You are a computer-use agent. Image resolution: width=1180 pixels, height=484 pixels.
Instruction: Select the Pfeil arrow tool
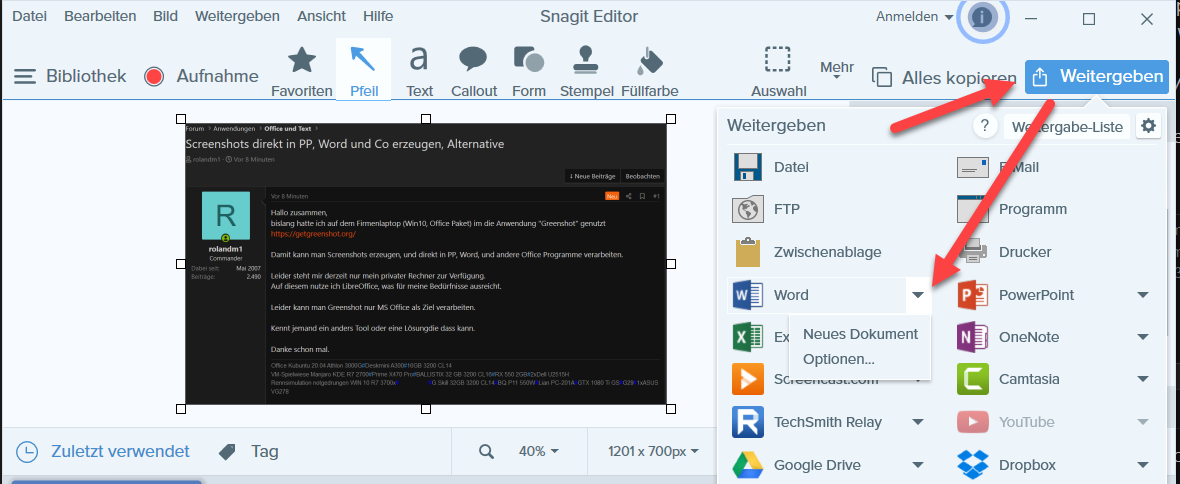(364, 70)
